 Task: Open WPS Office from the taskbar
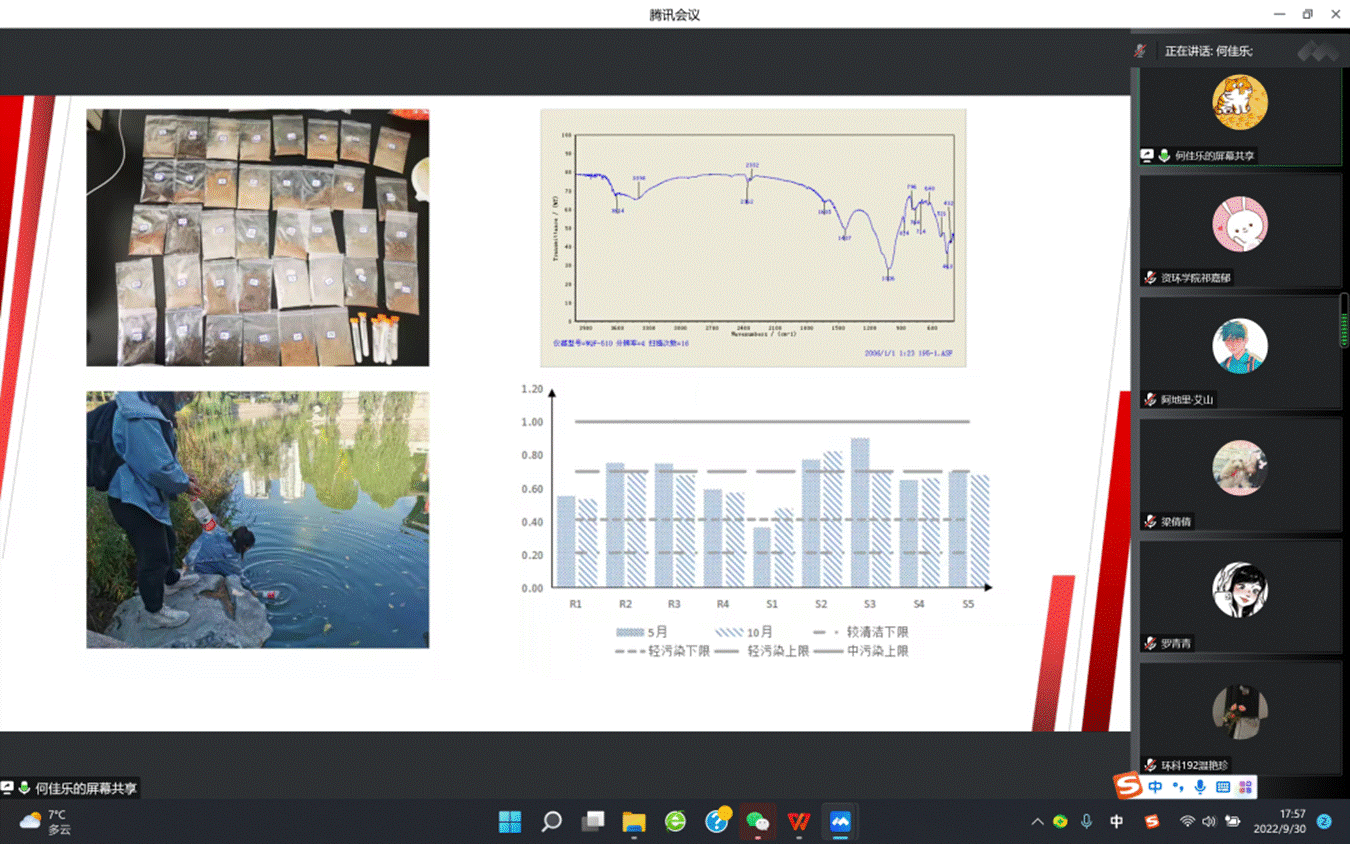[x=798, y=822]
